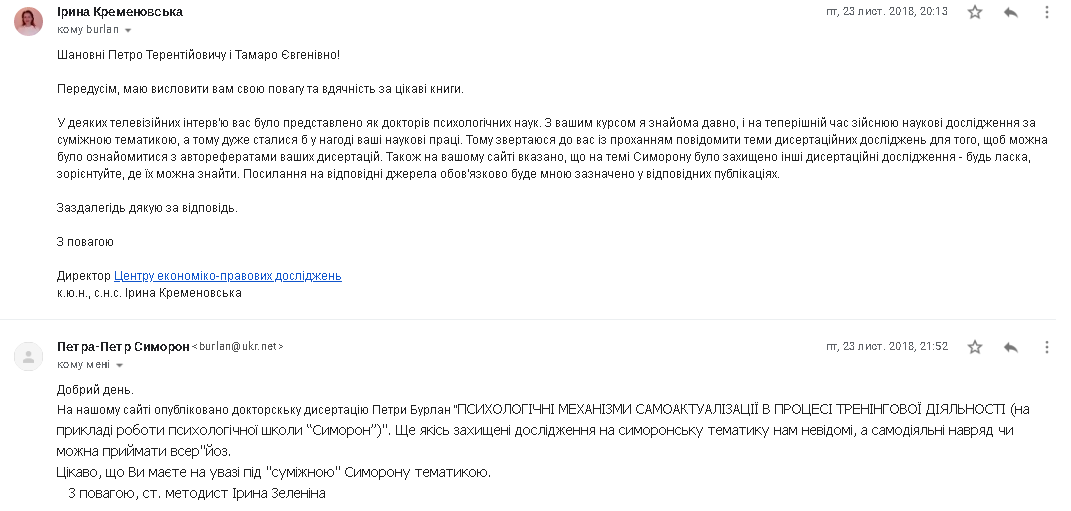Click sender name Ірина Кременовська
The image size is (1071, 511).
[x=120, y=12]
